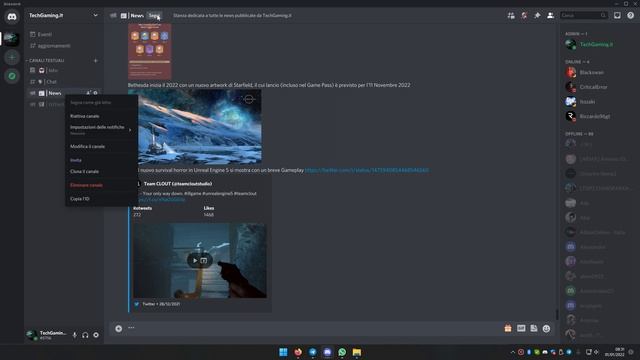
Task: Toggle microphone mute in user panel
Action: point(75,335)
